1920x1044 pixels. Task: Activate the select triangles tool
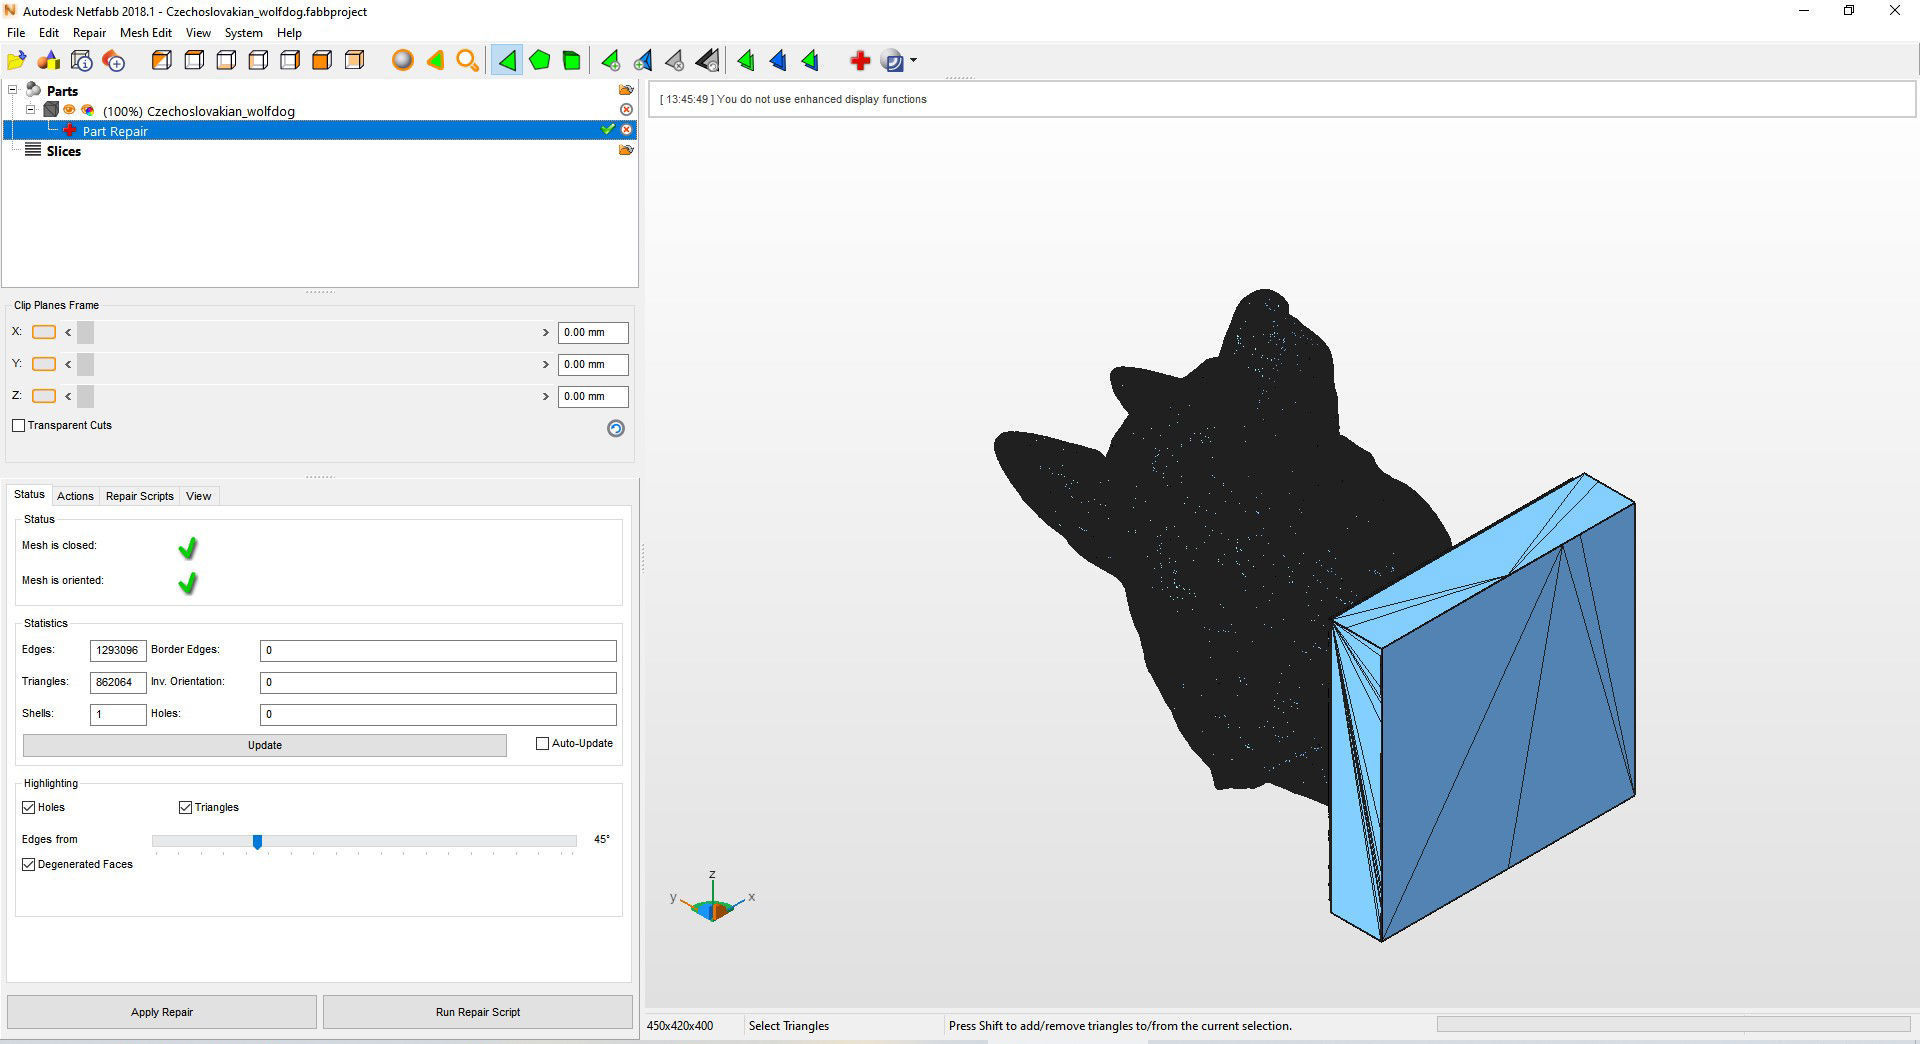tap(507, 61)
